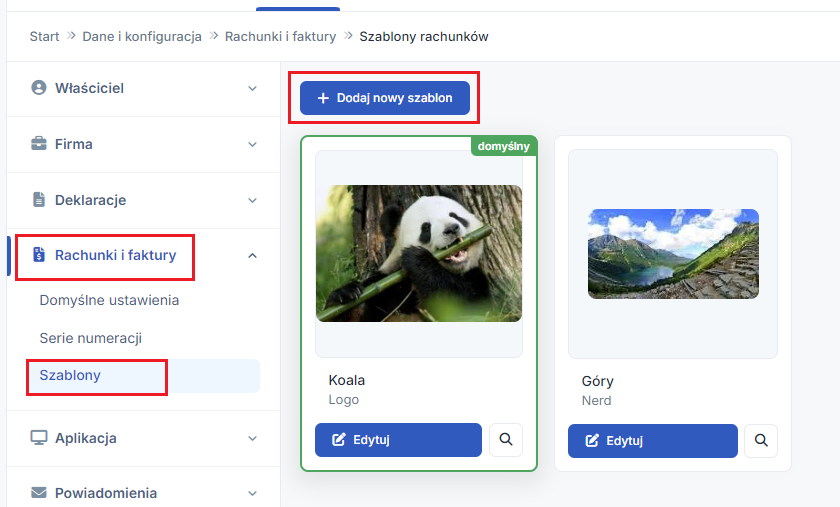Click the Rachunki i faktury invoice icon
Viewport: 840px width, 507px height.
[39, 255]
